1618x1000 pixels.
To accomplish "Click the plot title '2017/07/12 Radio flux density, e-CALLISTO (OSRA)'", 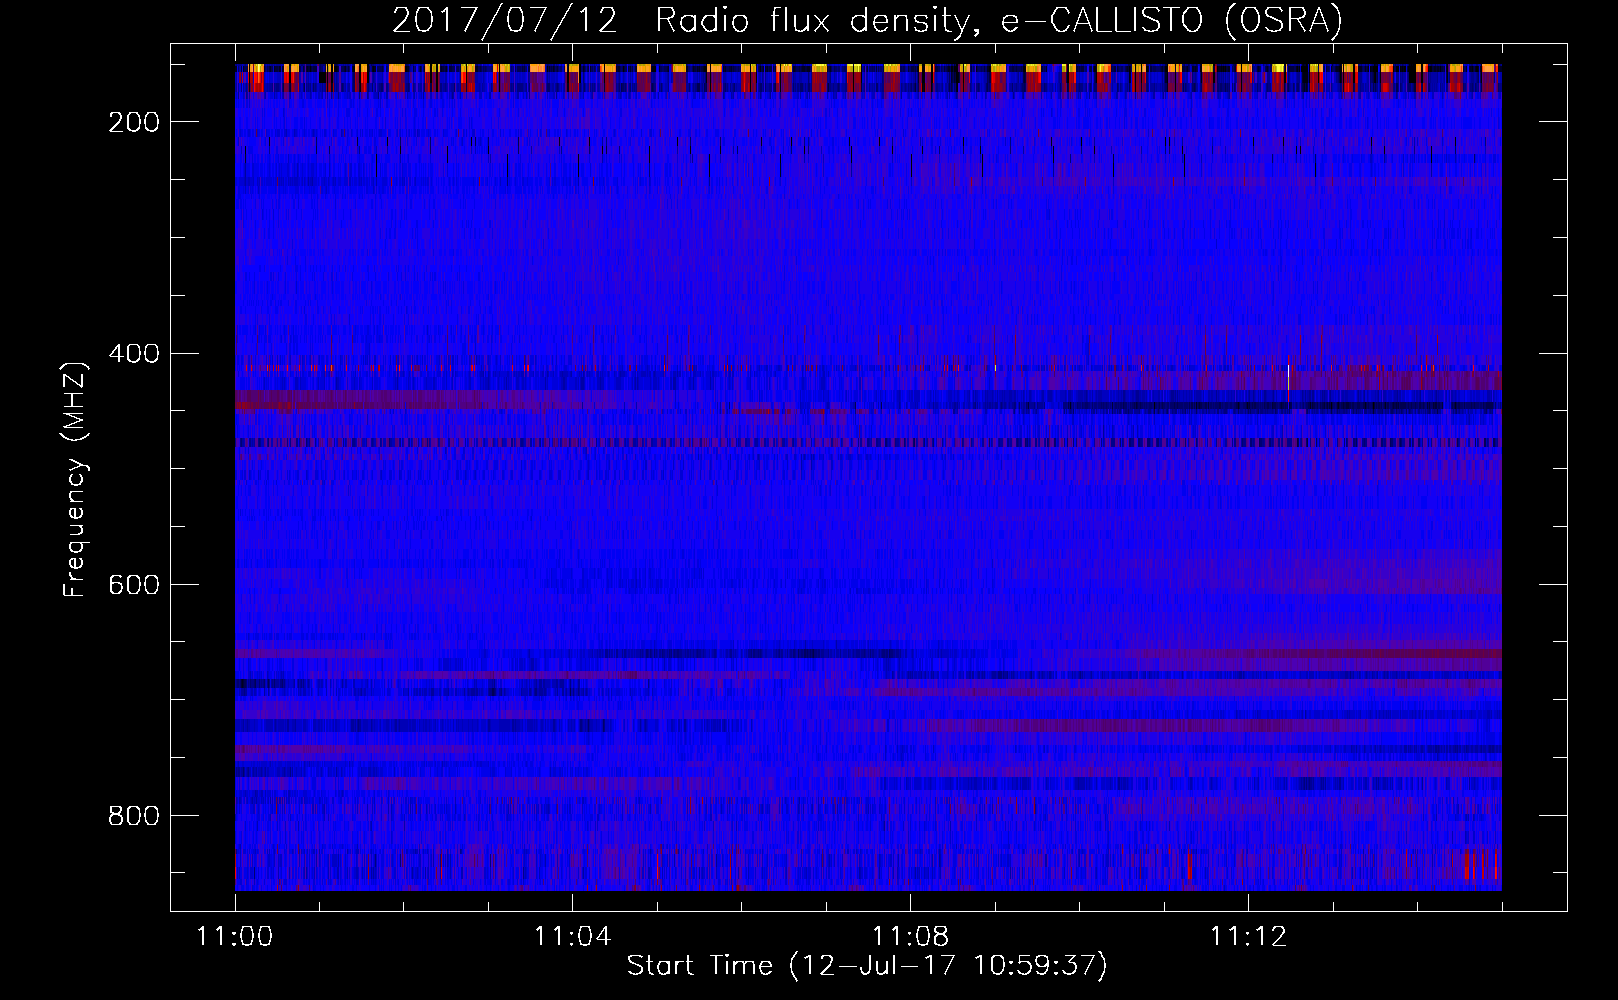I will point(867,20).
